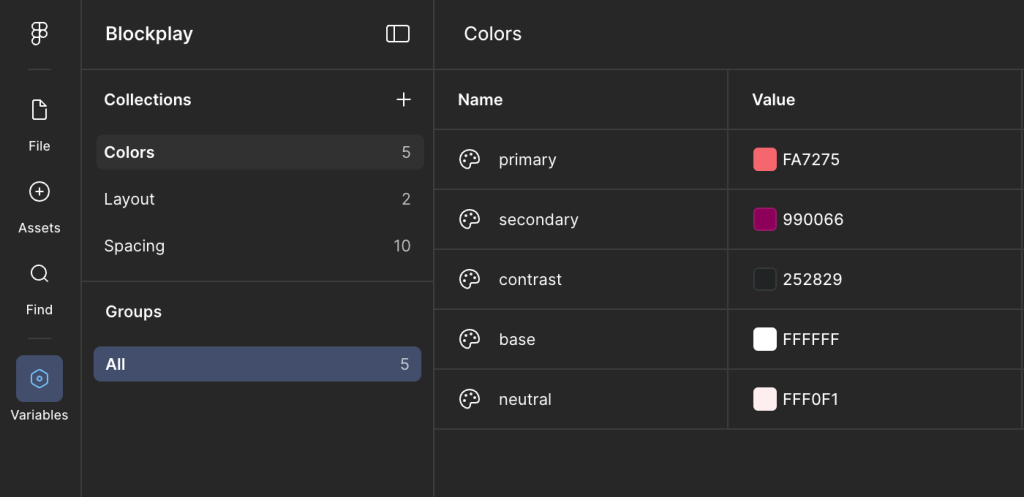1024x497 pixels.
Task: Click the primary color swatch FA7275
Action: tap(765, 160)
